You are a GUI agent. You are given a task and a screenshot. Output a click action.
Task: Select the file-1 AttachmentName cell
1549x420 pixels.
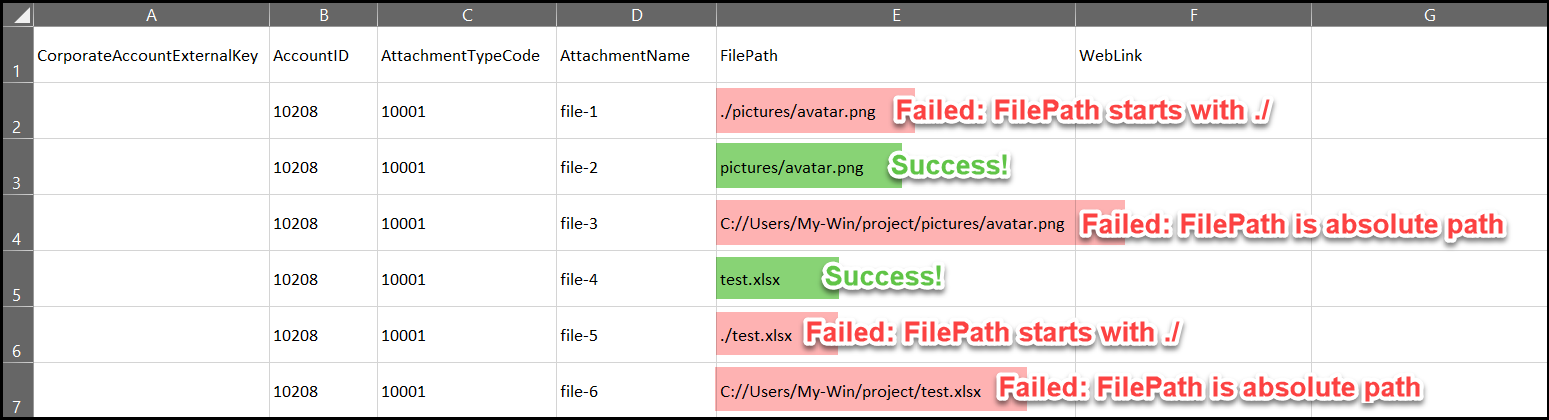(x=636, y=111)
